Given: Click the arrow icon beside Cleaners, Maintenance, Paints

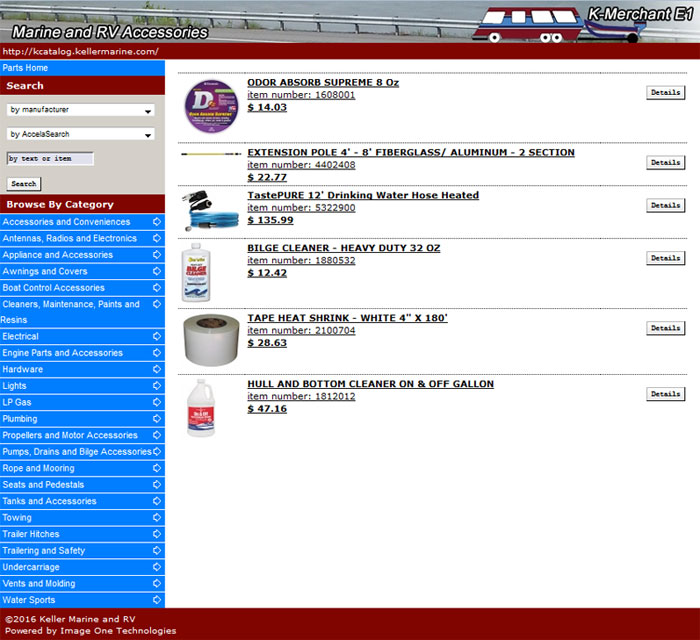Looking at the screenshot, I should pyautogui.click(x=157, y=304).
